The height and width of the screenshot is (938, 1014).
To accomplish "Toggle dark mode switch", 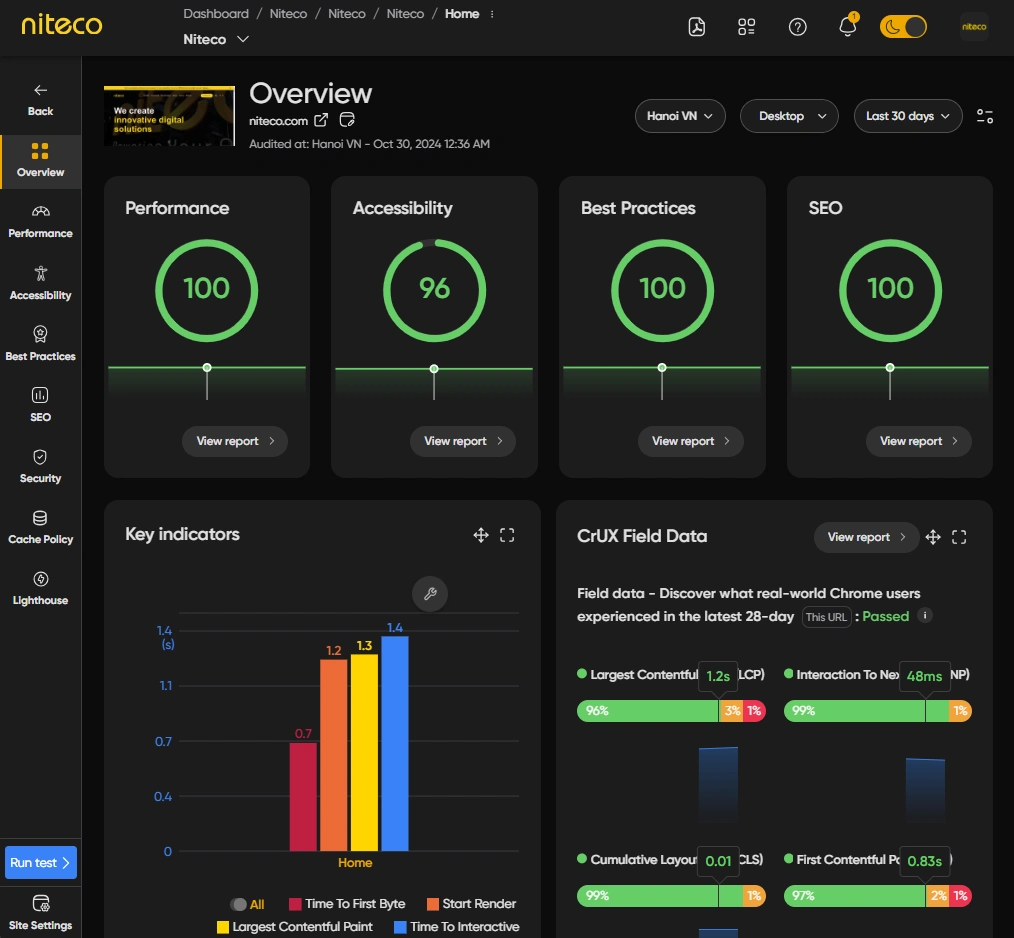I will [x=903, y=27].
